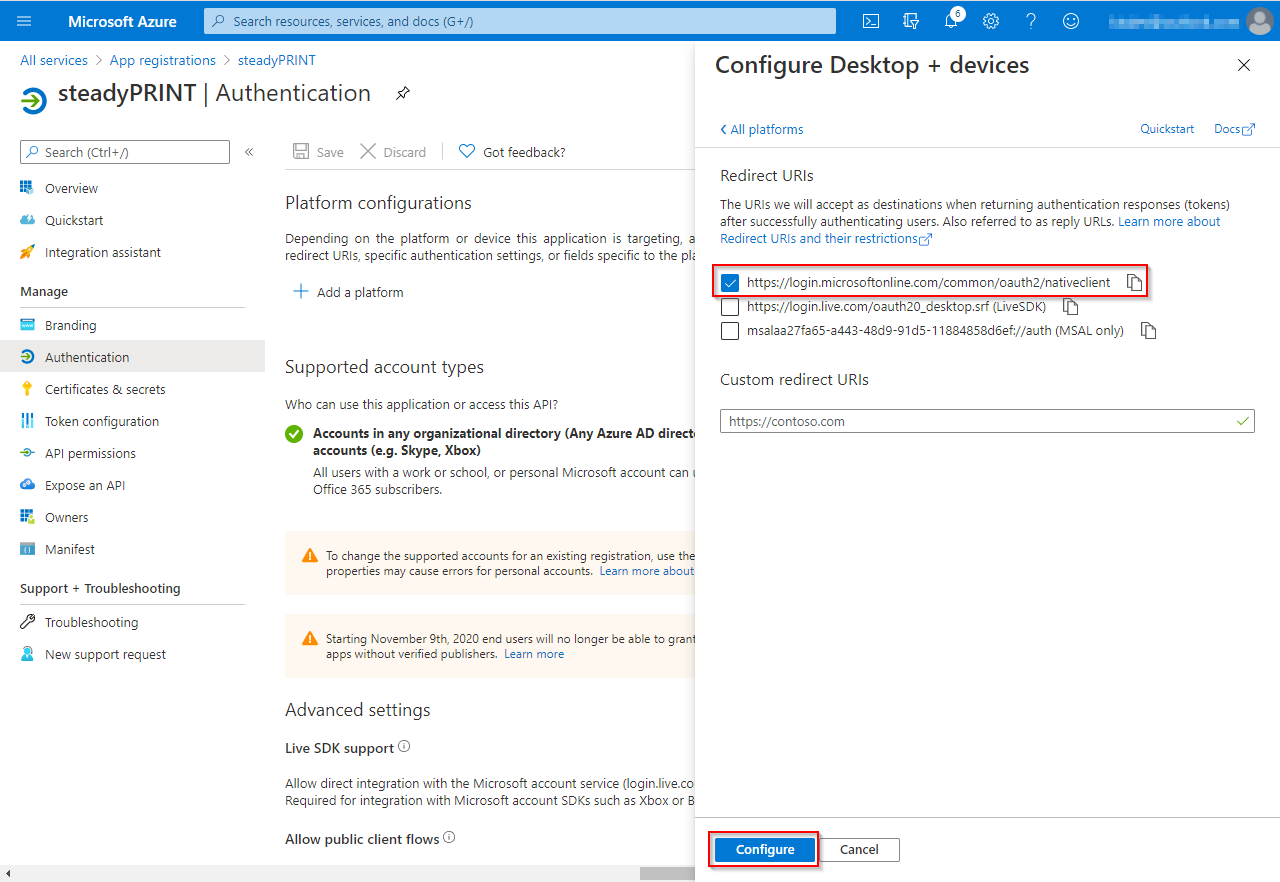Click Add a platform
The height and width of the screenshot is (882, 1280).
pos(348,292)
